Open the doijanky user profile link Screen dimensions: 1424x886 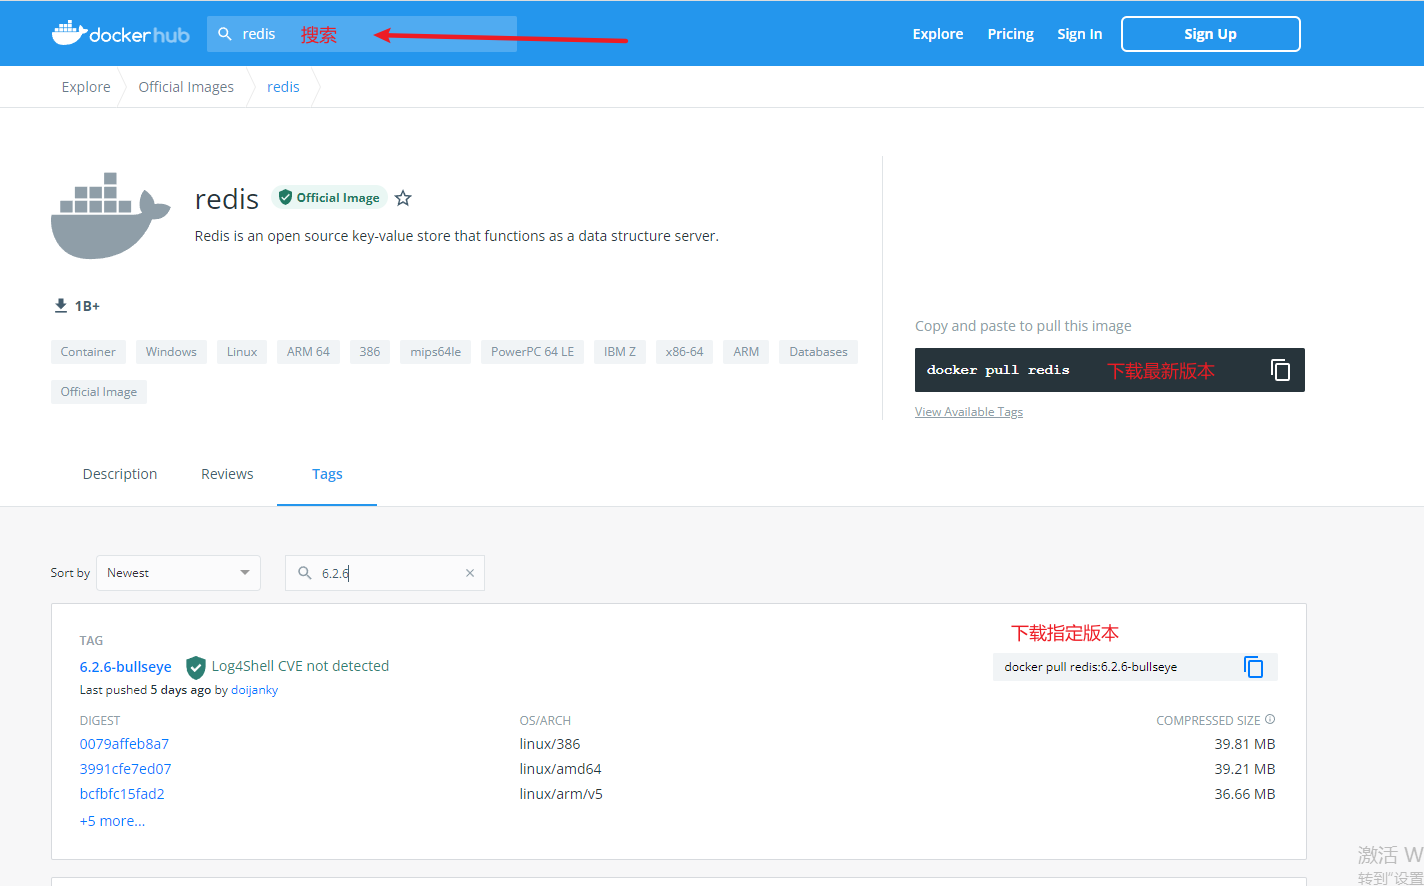[255, 690]
